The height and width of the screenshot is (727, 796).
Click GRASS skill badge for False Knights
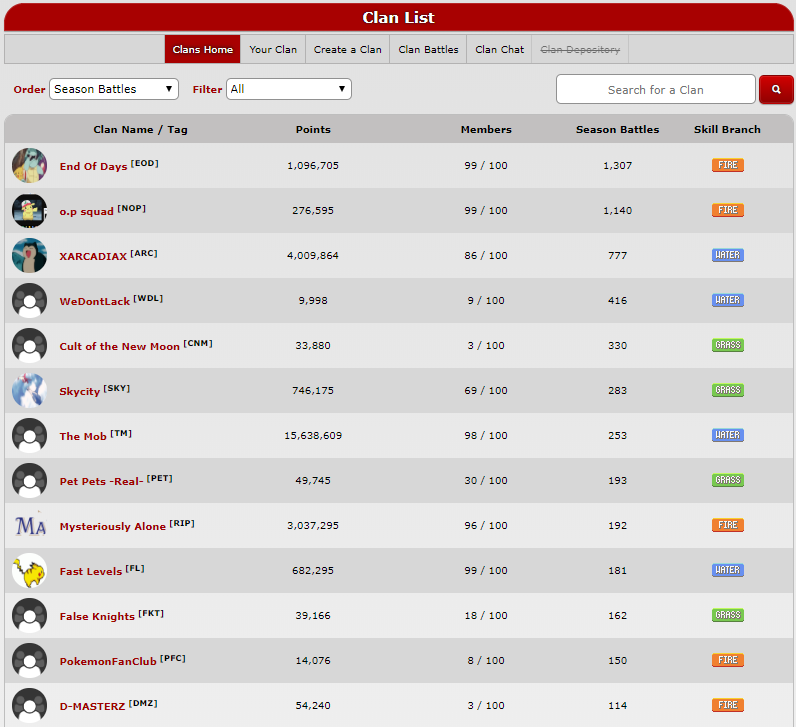(727, 615)
